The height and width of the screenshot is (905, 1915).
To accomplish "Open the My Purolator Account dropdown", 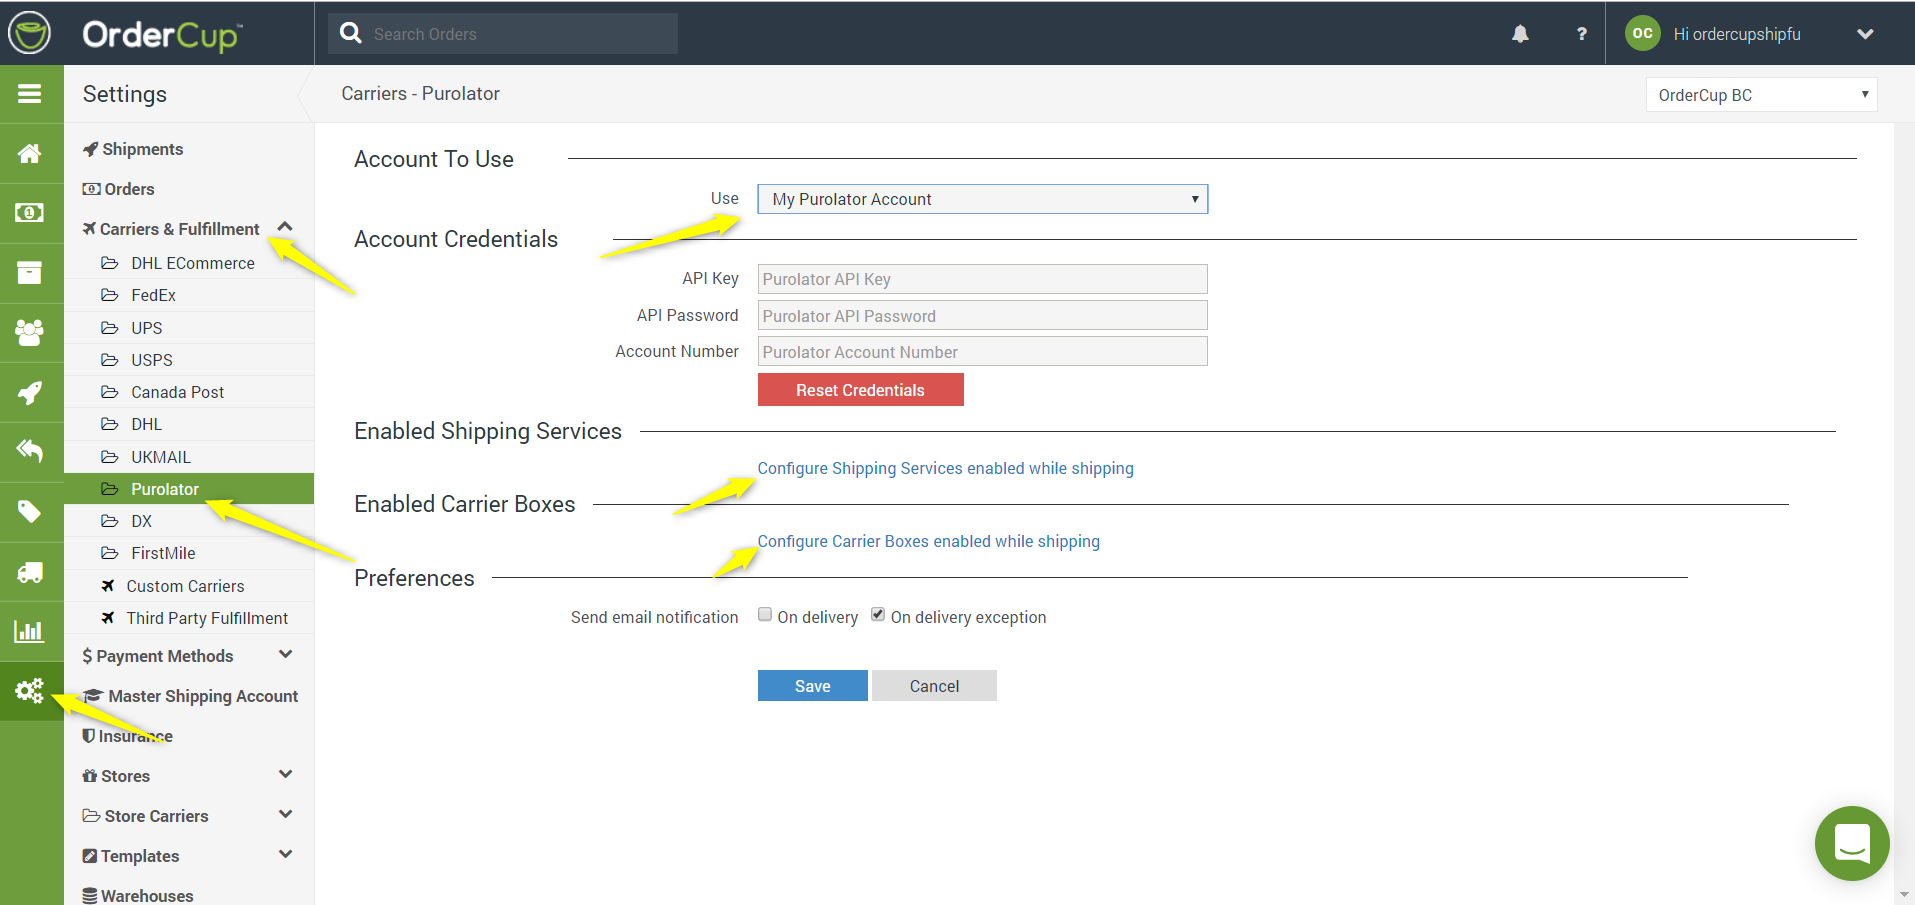I will [982, 199].
